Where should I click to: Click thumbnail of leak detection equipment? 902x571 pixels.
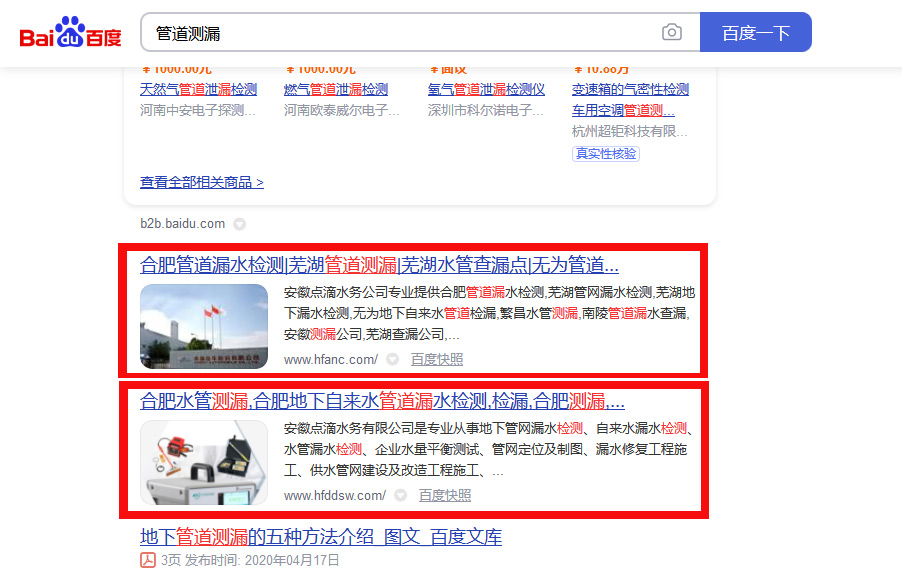(204, 463)
